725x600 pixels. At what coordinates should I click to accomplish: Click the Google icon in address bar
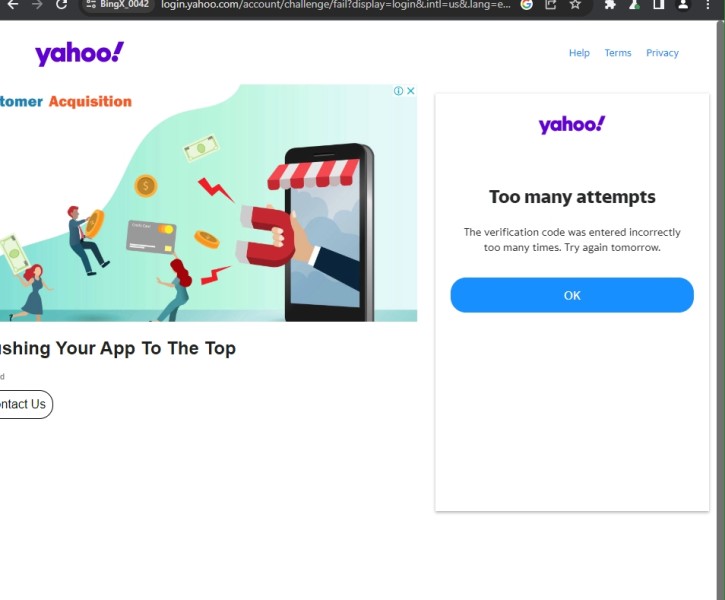[x=527, y=5]
